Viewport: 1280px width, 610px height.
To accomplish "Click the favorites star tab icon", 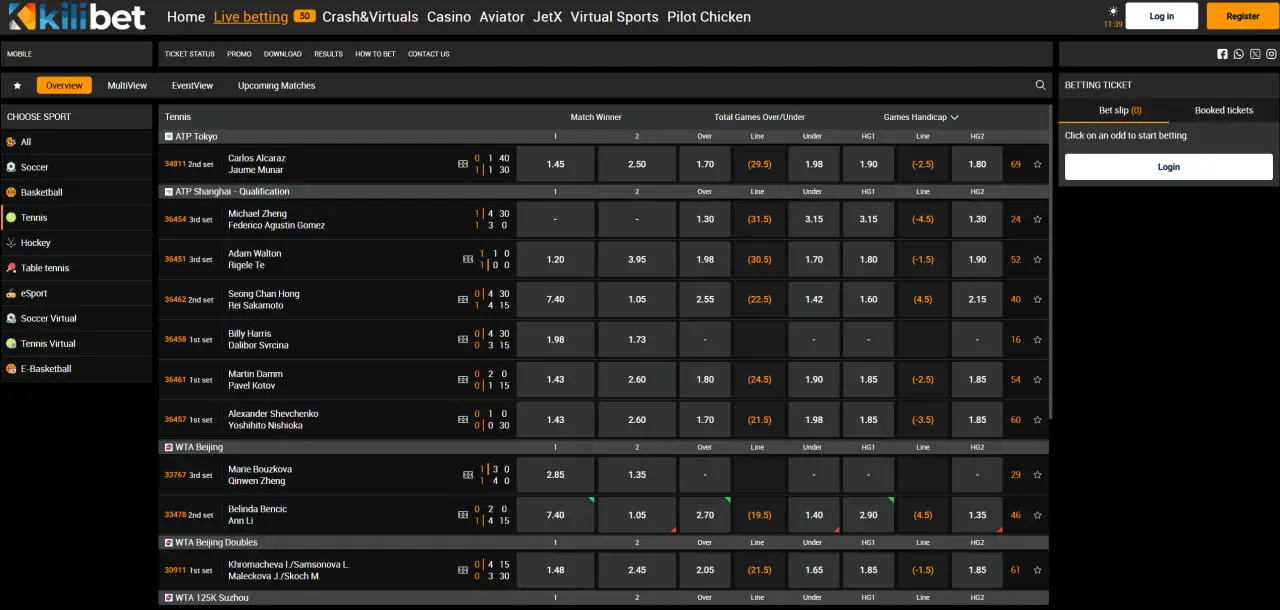I will (x=17, y=86).
